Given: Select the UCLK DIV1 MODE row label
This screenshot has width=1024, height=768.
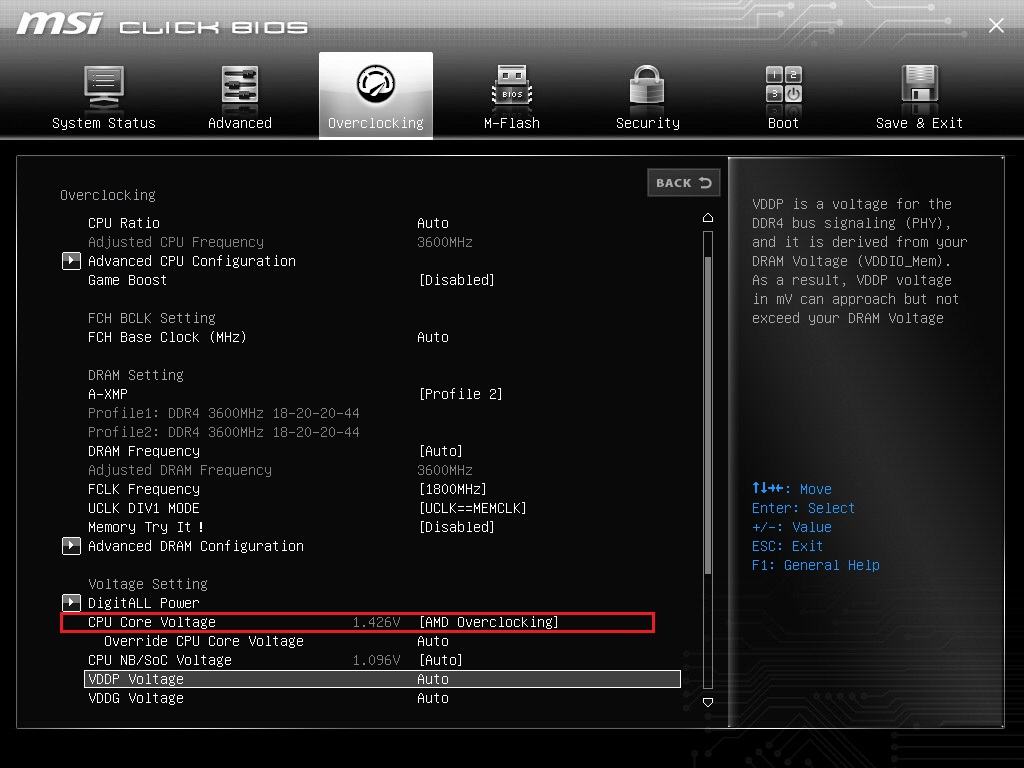Looking at the screenshot, I should (x=144, y=508).
